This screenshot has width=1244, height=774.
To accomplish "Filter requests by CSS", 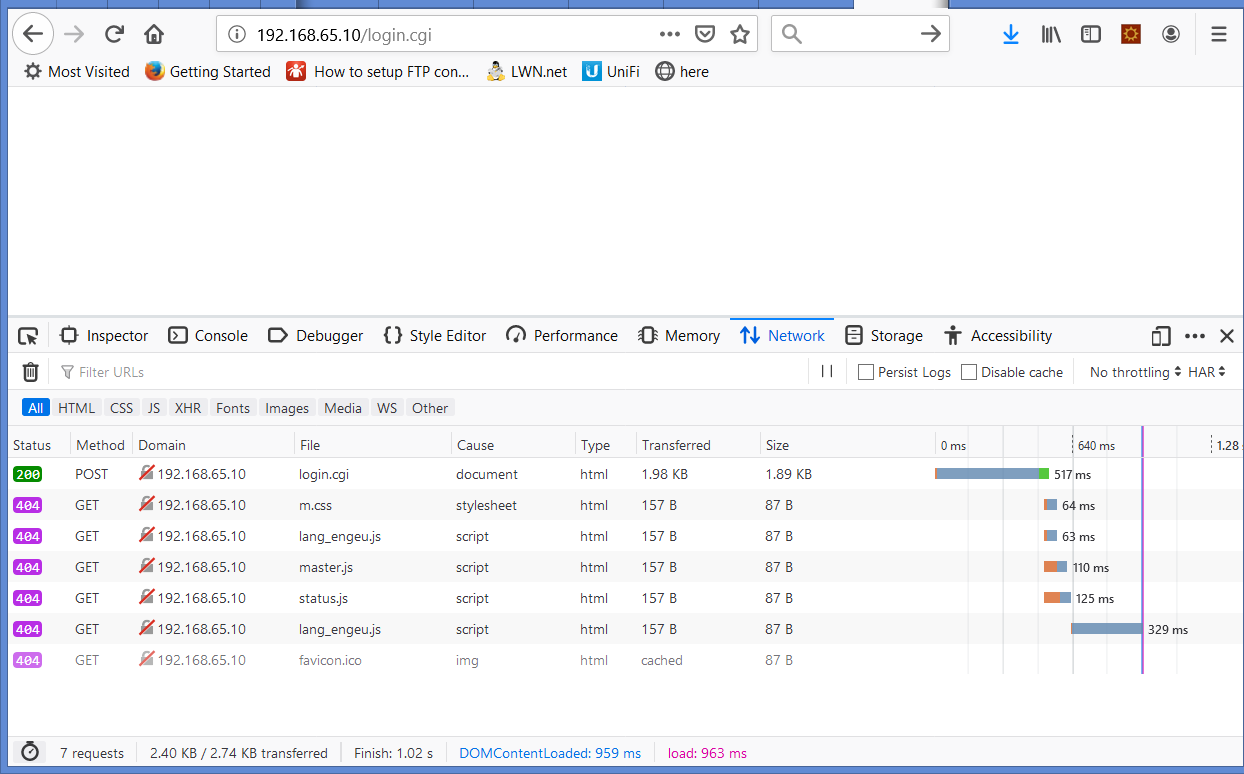I will (121, 408).
